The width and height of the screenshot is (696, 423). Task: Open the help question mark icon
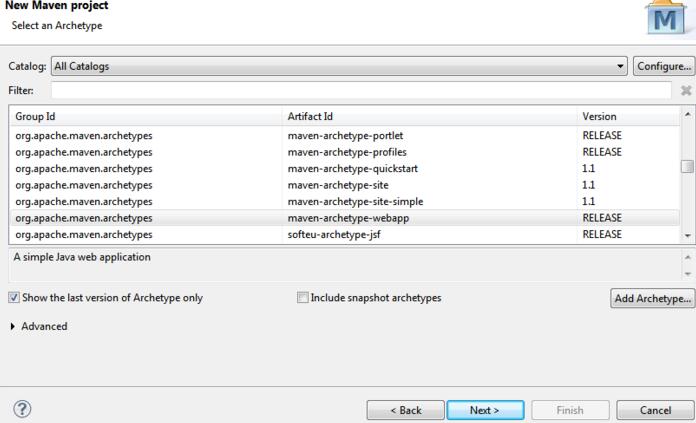22,409
